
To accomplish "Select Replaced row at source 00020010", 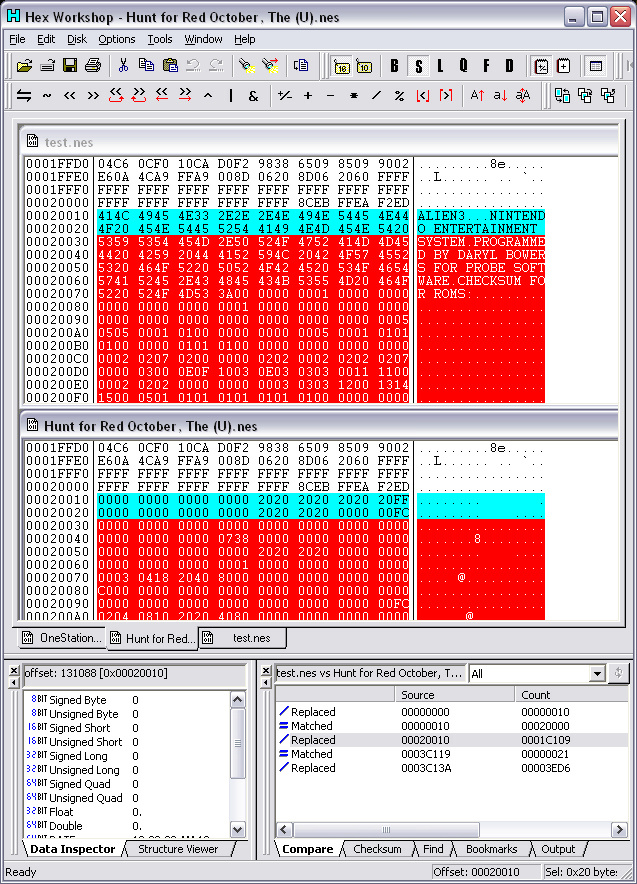I will tap(452, 740).
